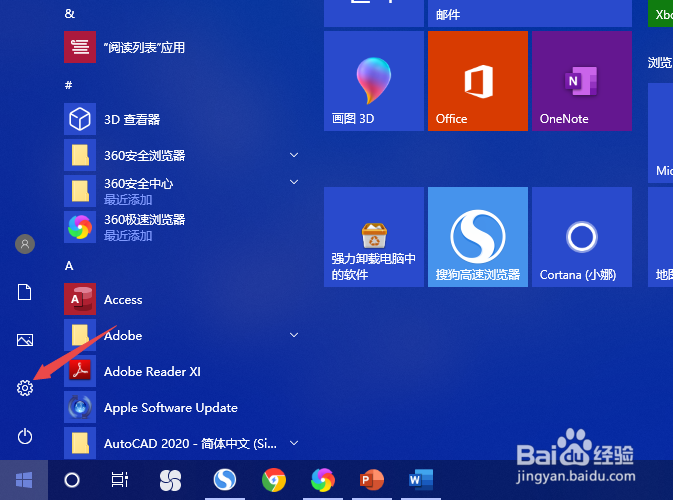Open Google Chrome from the taskbar
The width and height of the screenshot is (673, 500).
click(274, 480)
